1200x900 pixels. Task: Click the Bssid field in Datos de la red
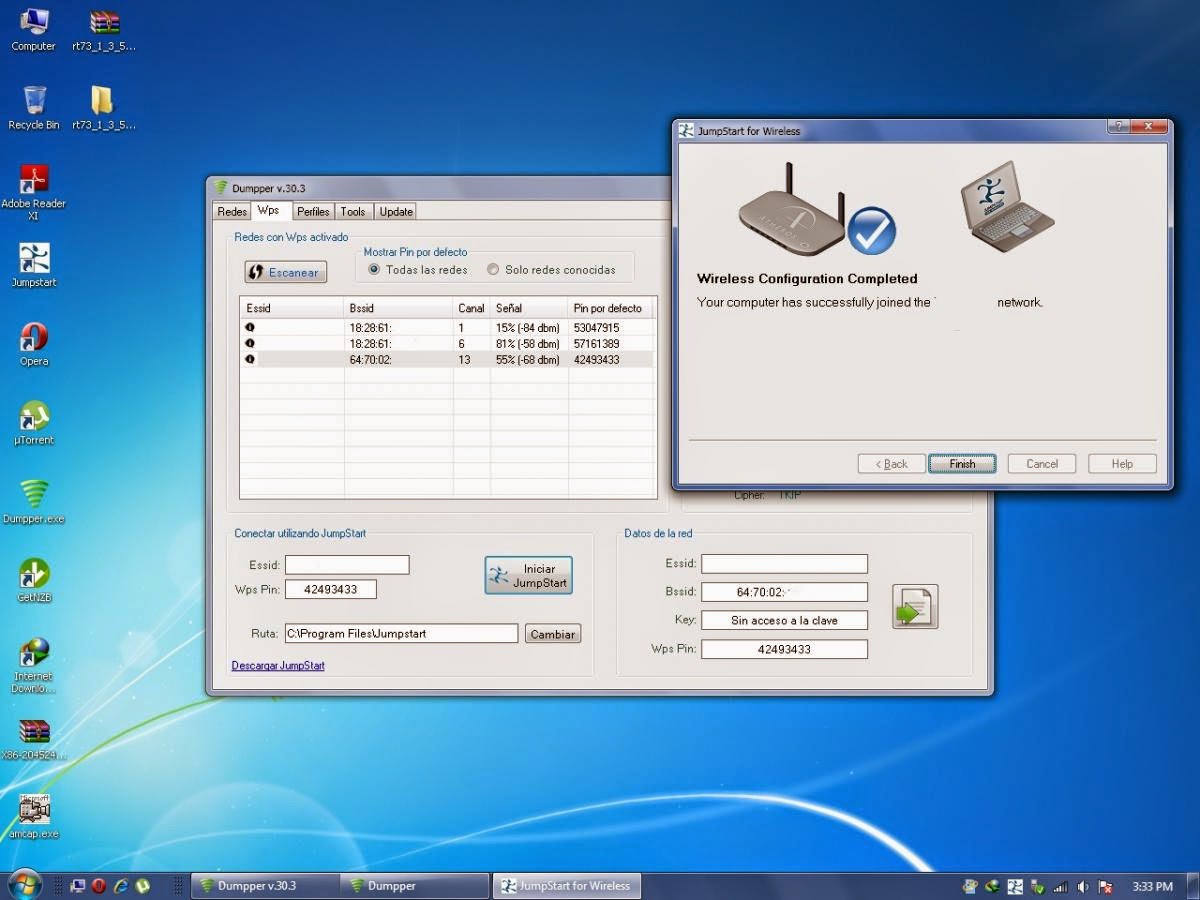tap(784, 592)
